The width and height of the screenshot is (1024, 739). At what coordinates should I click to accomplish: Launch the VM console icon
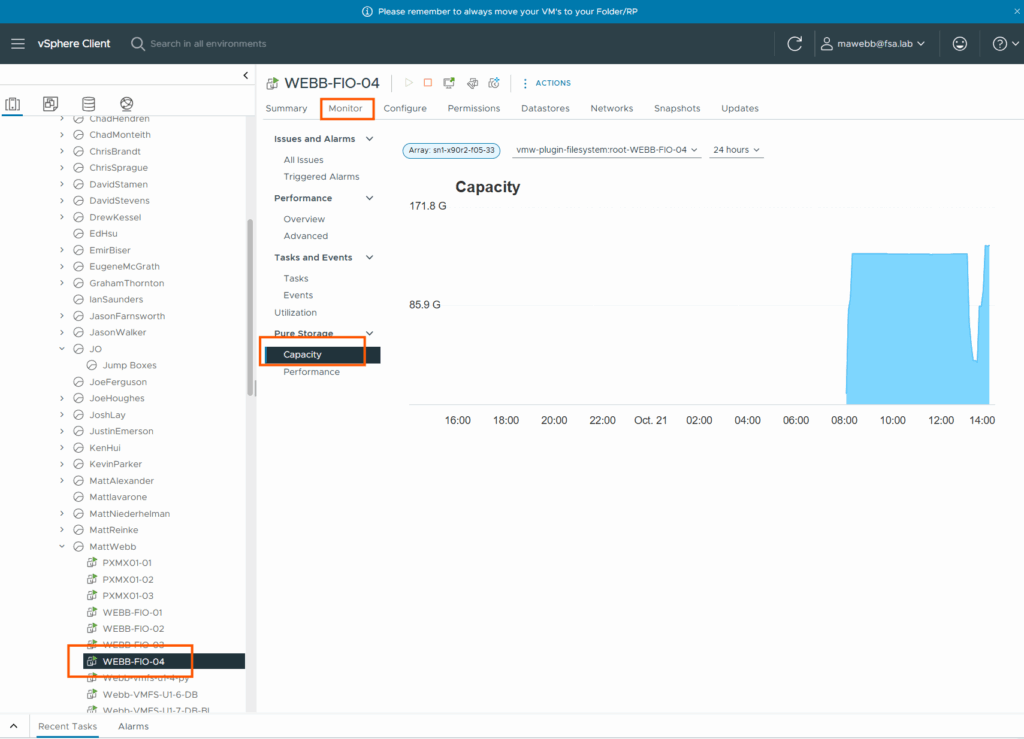click(450, 83)
